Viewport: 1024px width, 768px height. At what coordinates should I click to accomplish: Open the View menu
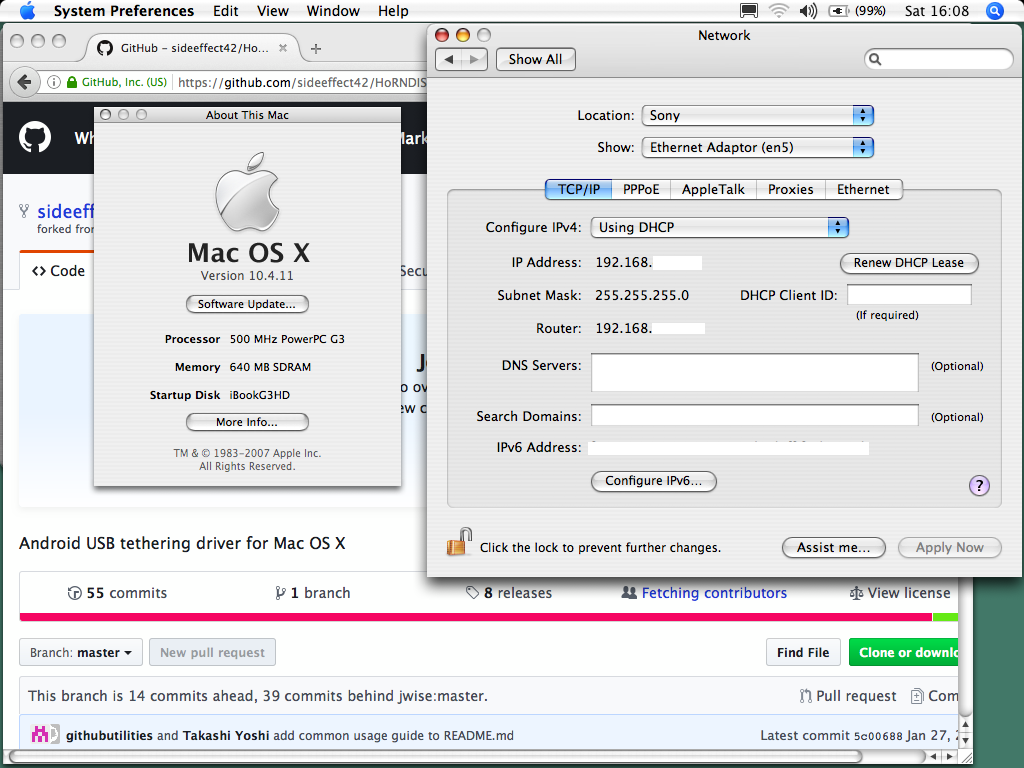[272, 11]
